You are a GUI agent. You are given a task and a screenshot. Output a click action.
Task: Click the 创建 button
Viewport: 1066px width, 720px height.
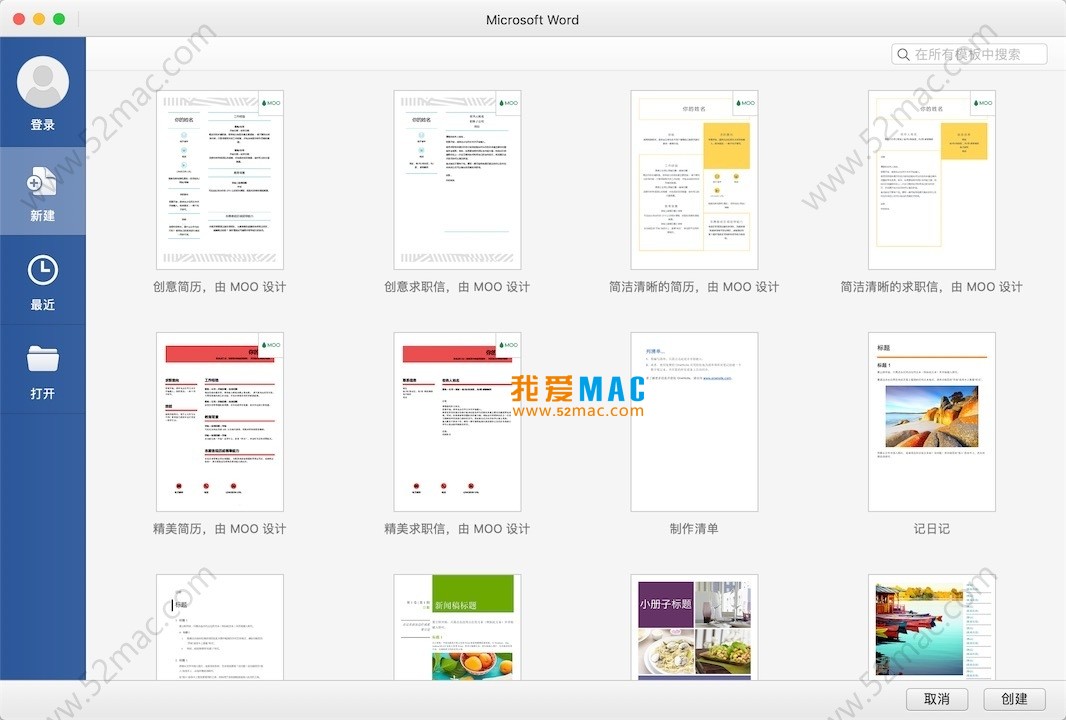(x=1014, y=699)
